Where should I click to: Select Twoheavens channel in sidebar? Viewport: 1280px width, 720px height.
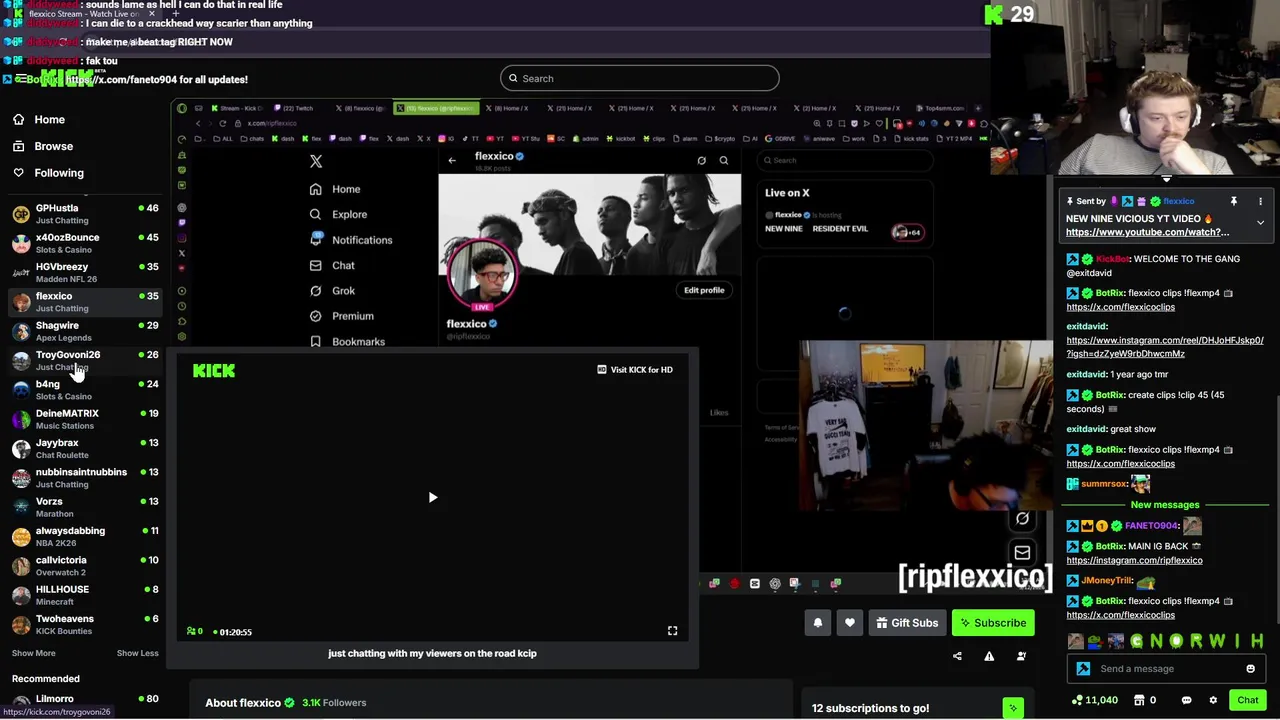pos(85,624)
